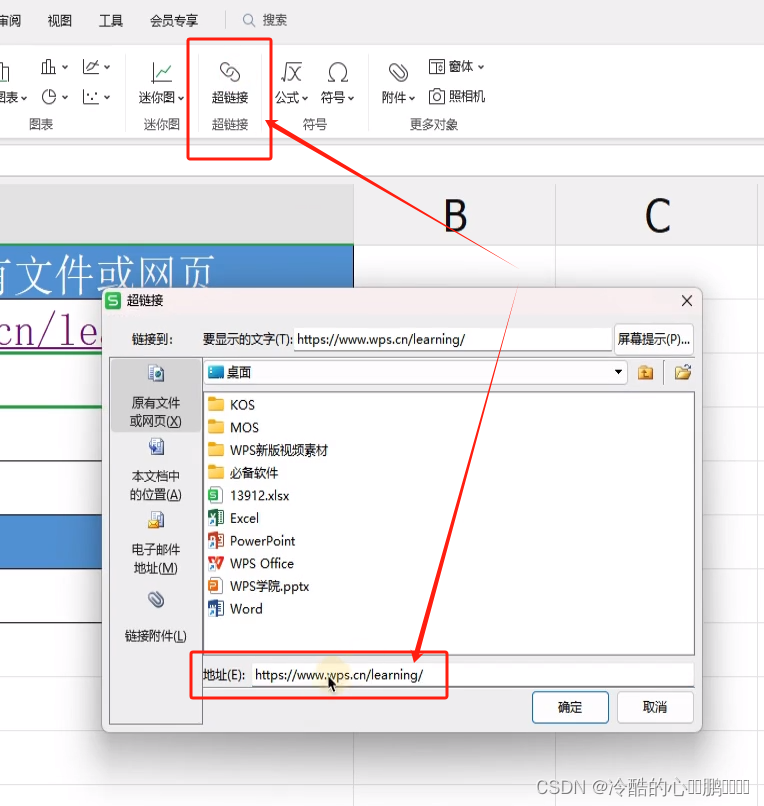Click the 取消 button

coord(655,707)
